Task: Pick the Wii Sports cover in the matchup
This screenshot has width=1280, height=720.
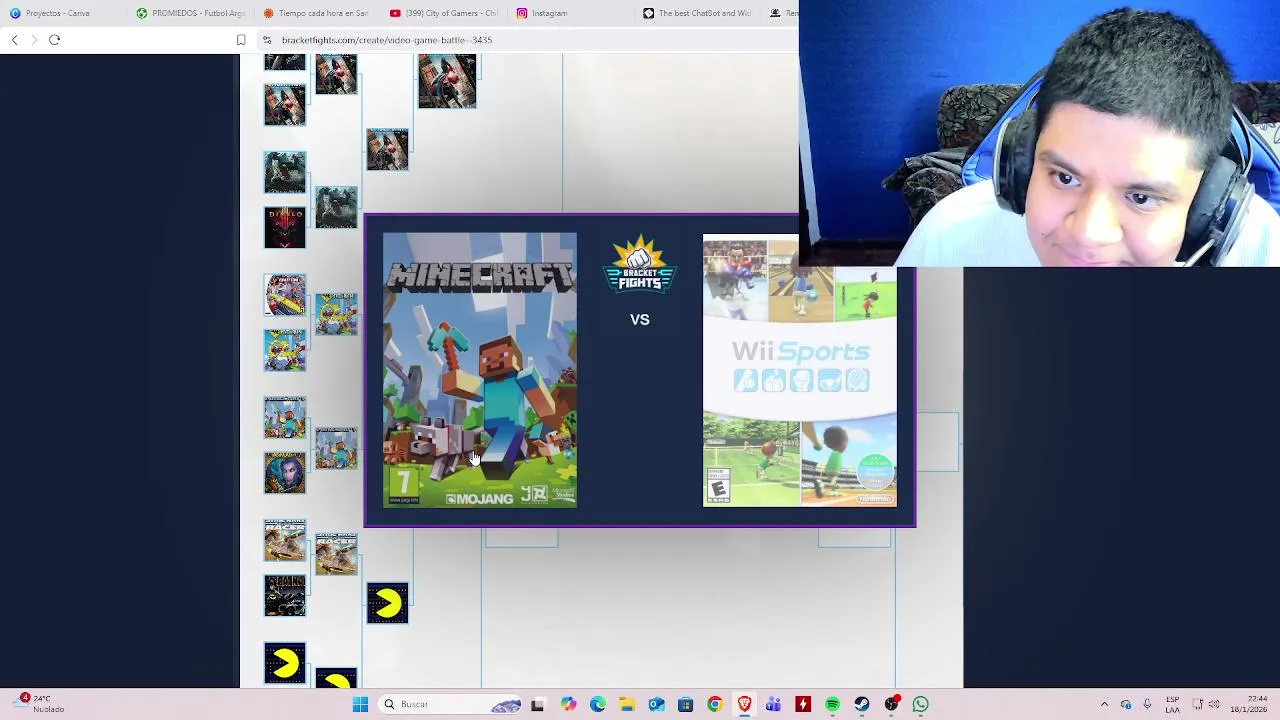Action: click(799, 370)
